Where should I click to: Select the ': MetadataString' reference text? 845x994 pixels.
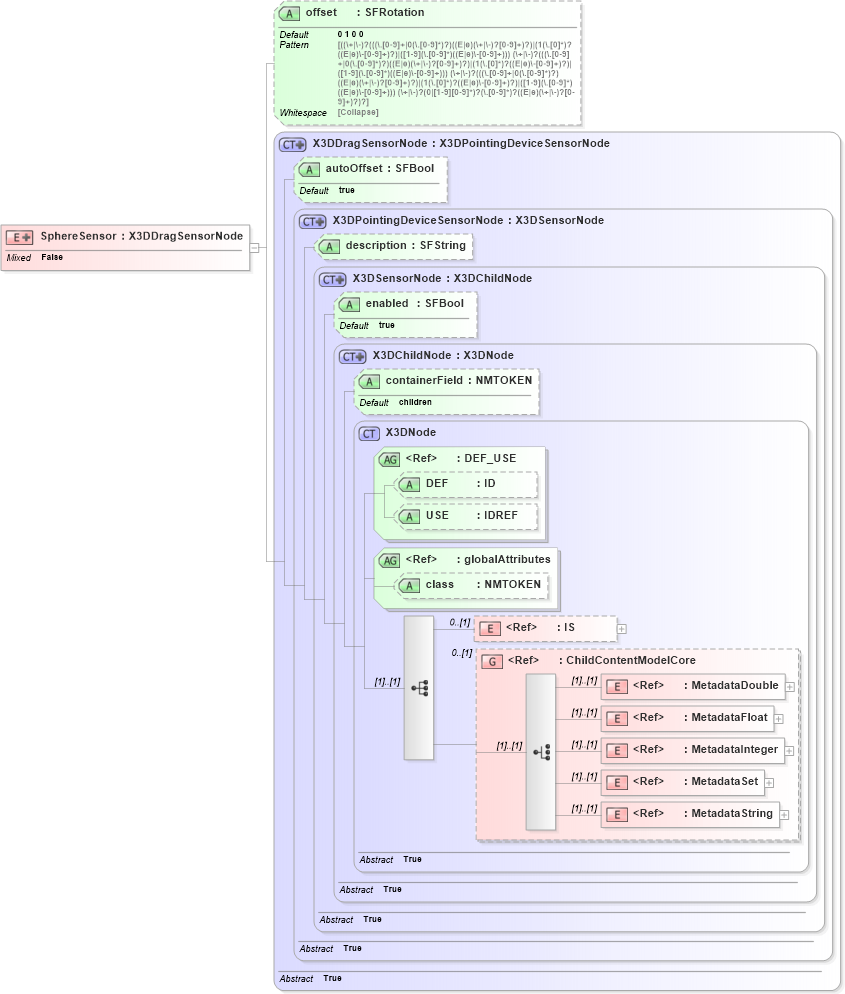coord(728,813)
